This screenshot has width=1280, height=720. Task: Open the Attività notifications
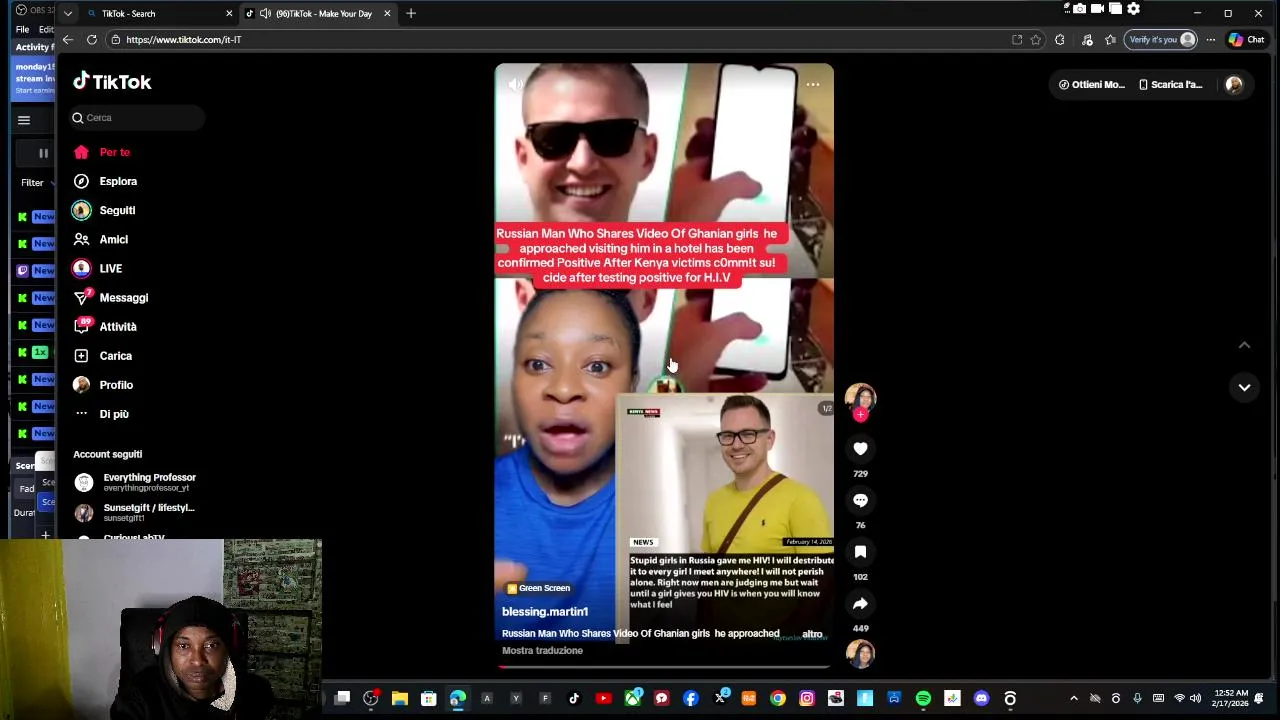pyautogui.click(x=106, y=326)
